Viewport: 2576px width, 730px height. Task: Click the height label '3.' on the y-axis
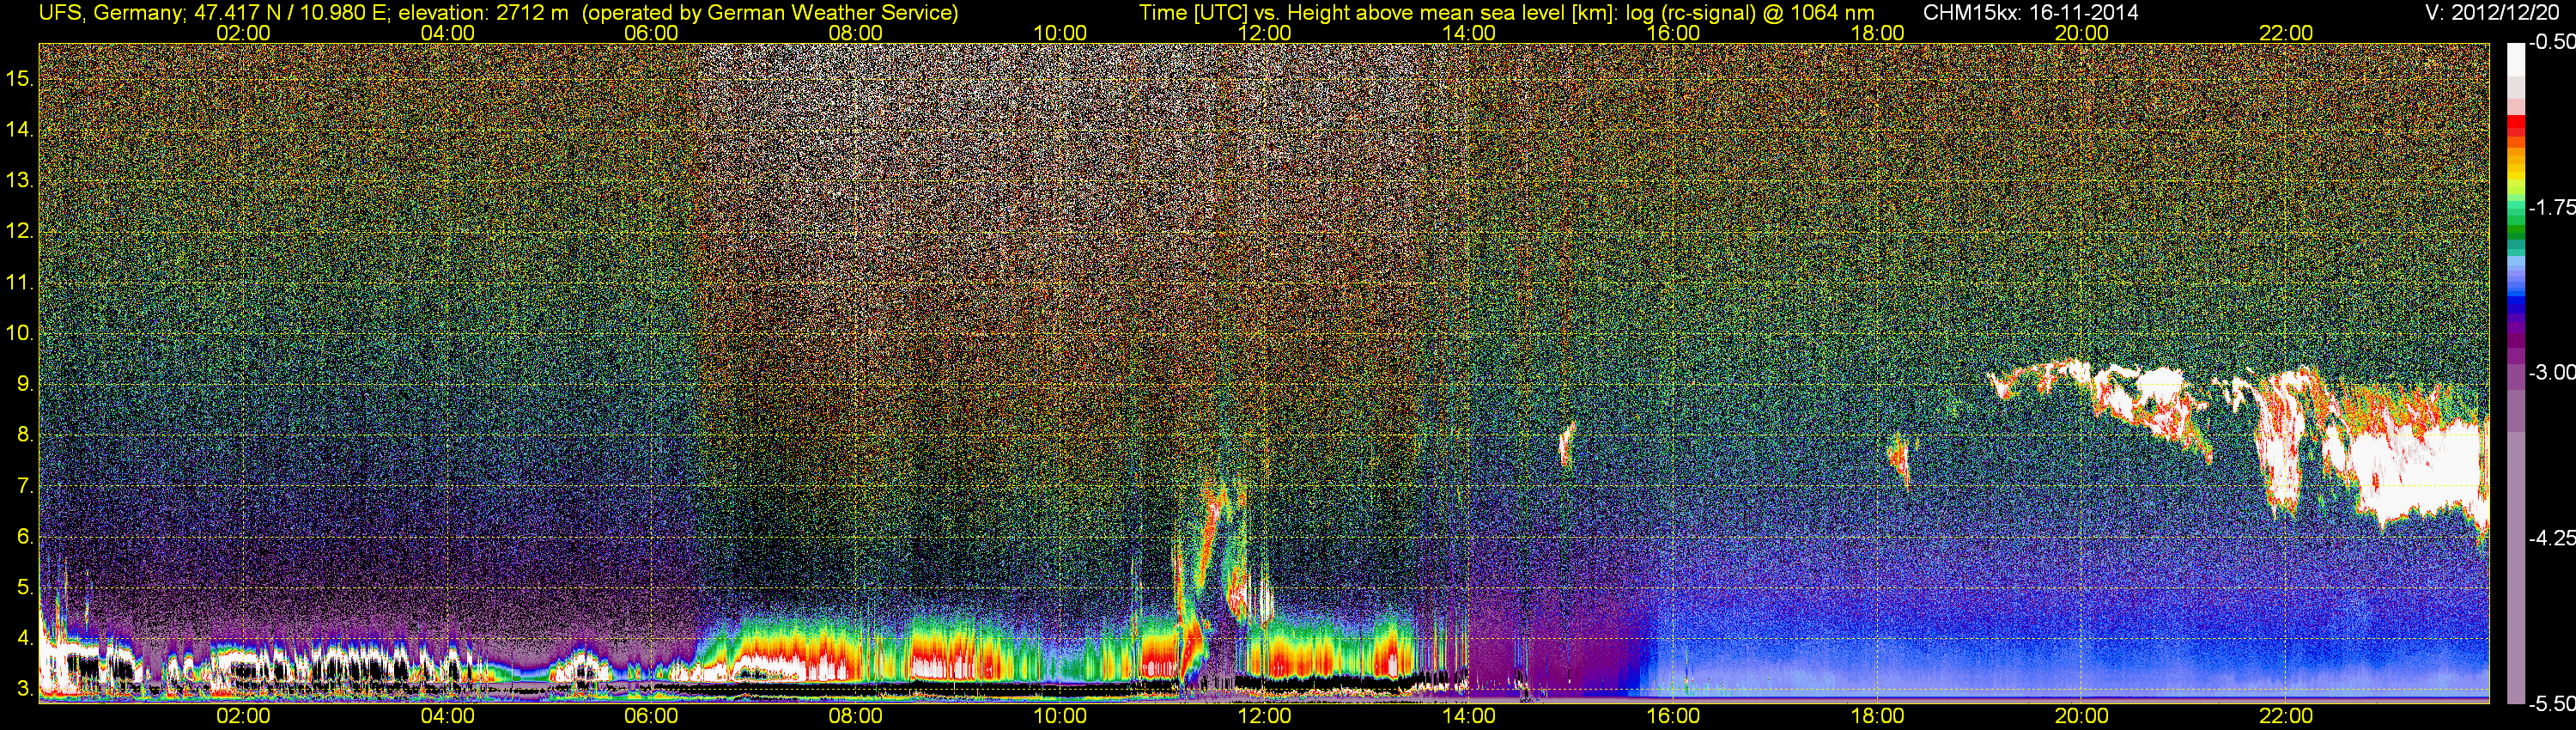pyautogui.click(x=25, y=689)
